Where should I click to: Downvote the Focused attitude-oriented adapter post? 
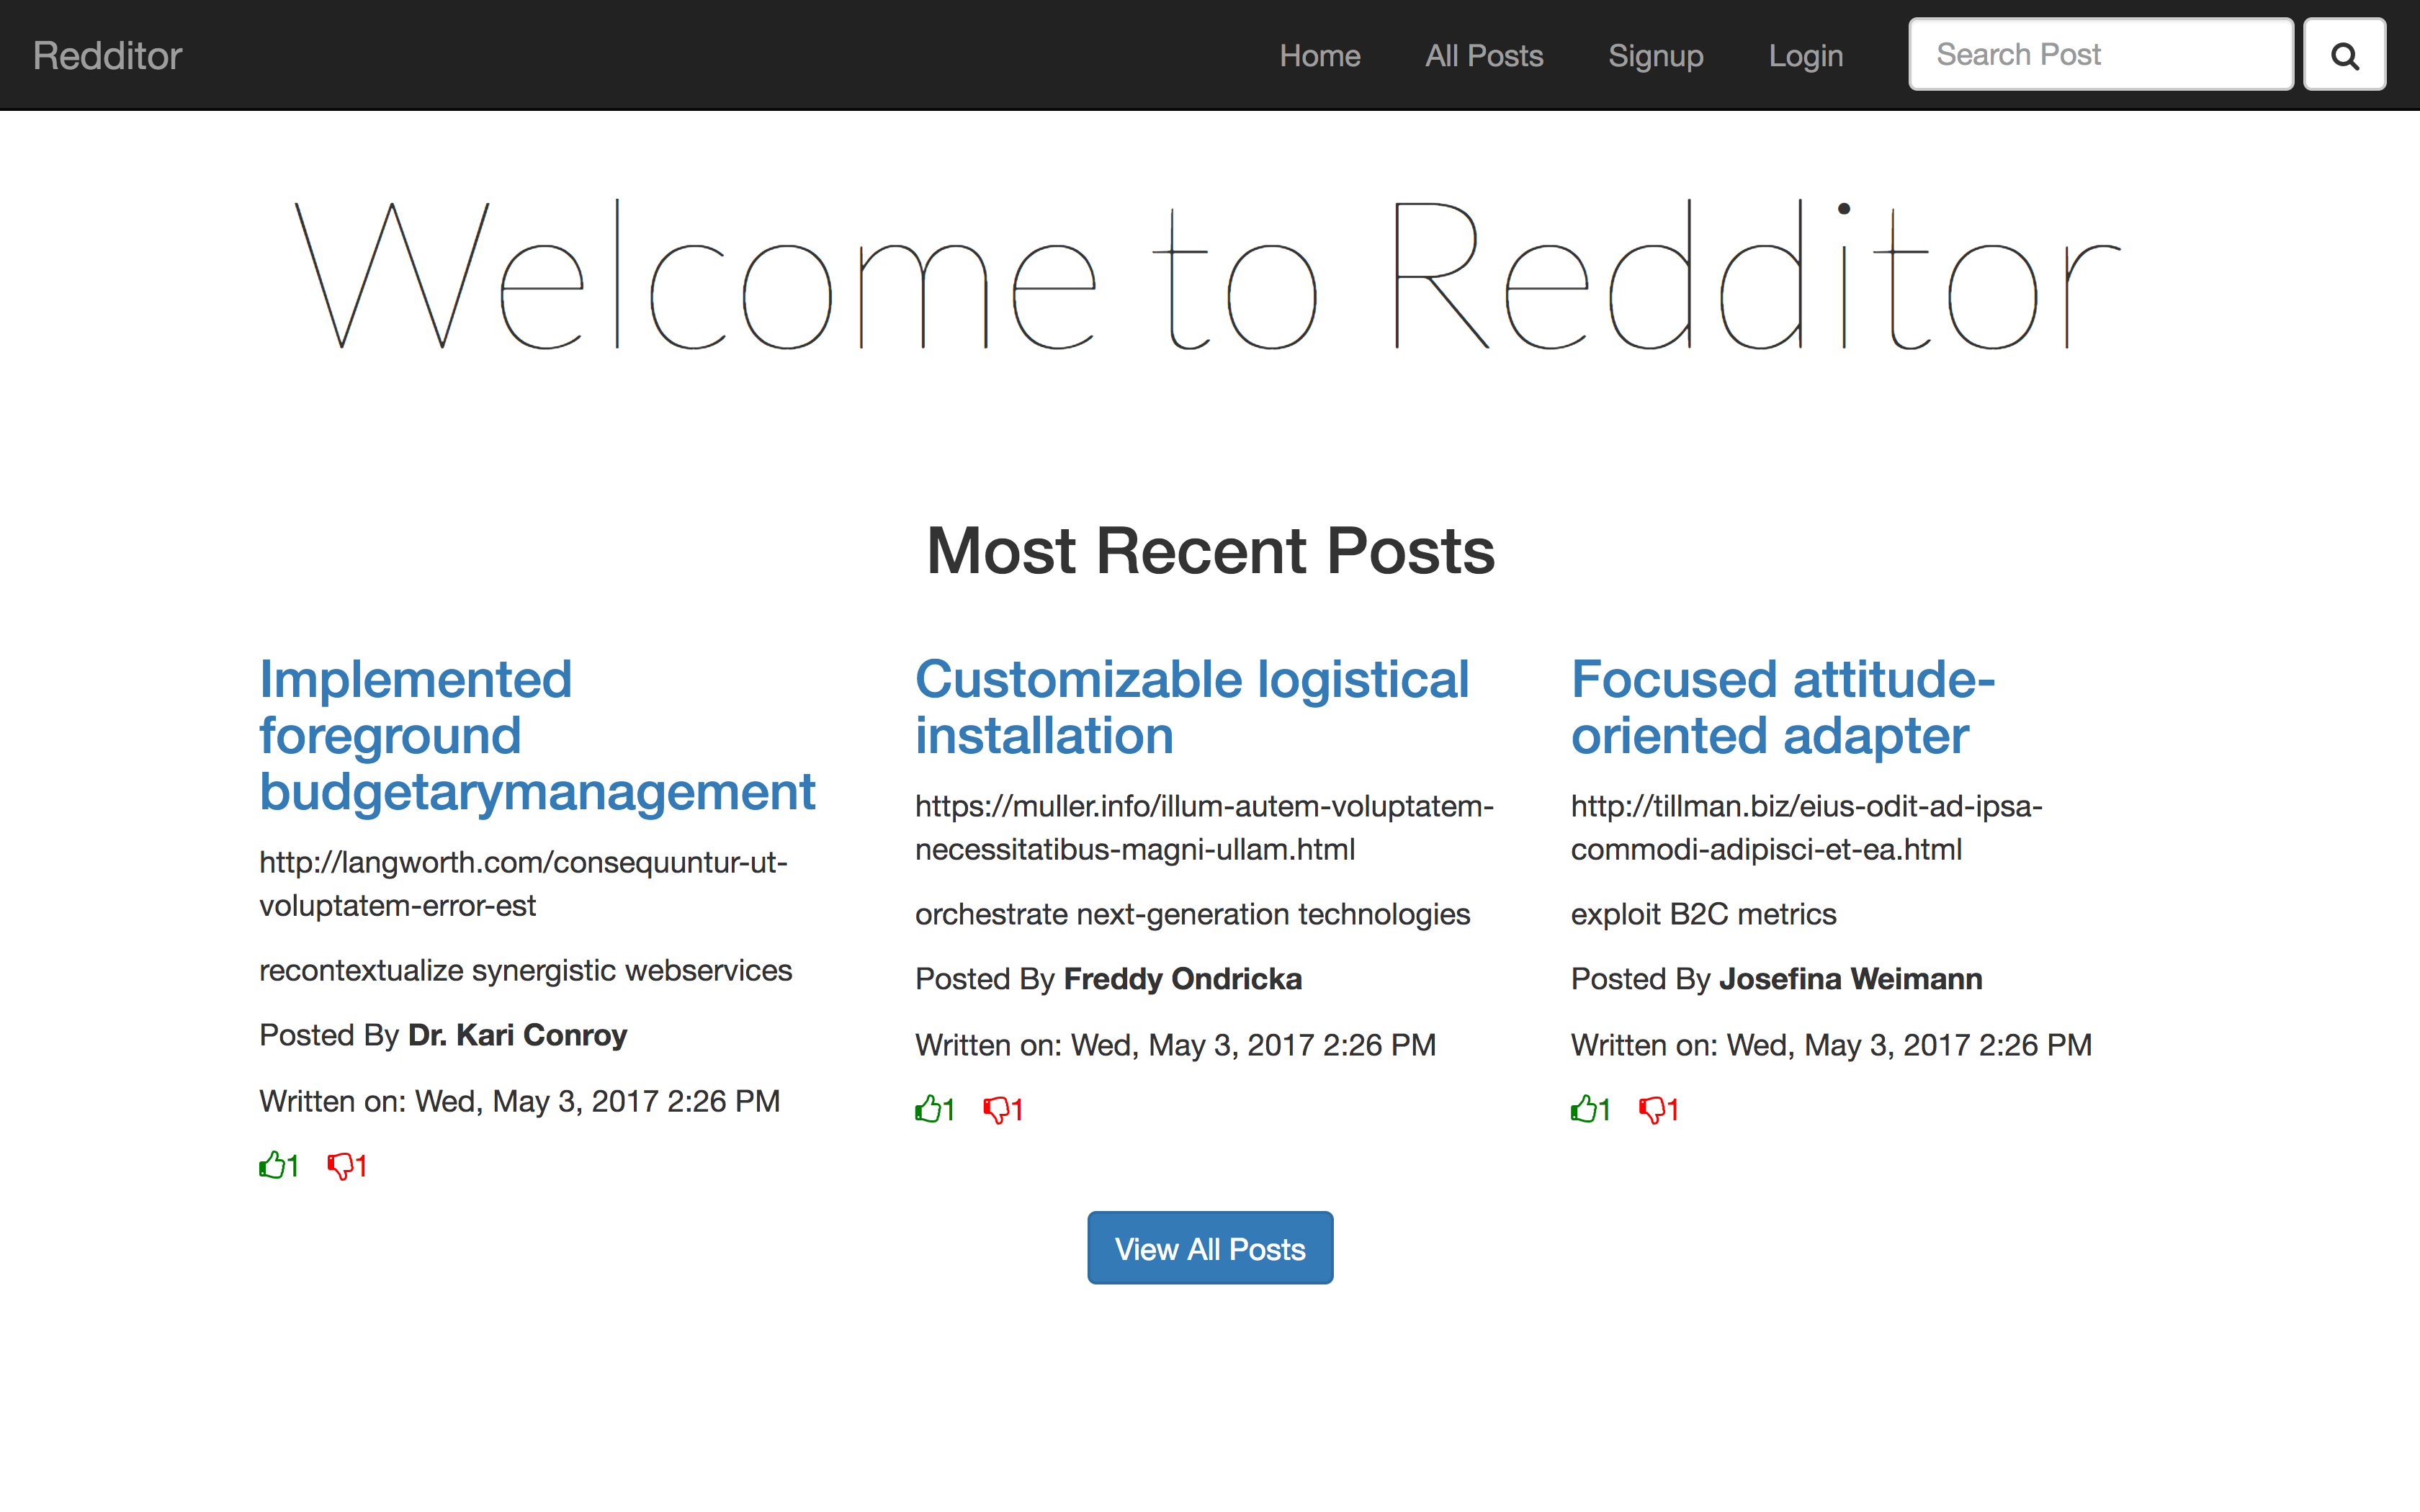[x=1652, y=1110]
